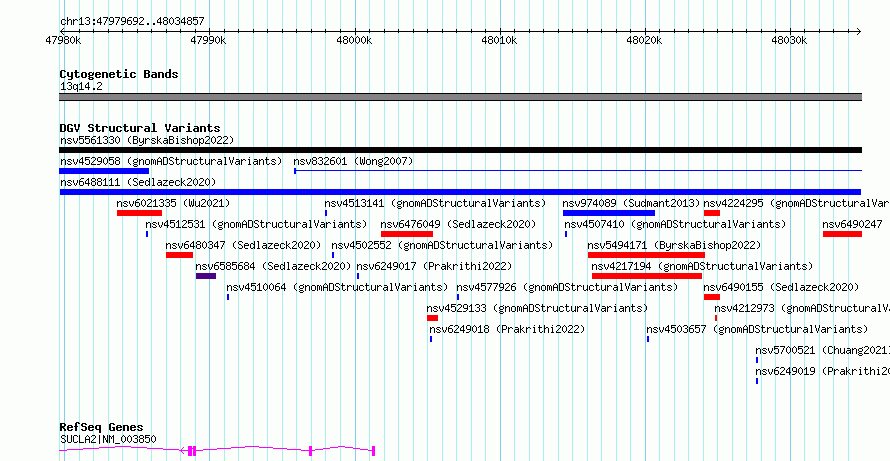Screen dimensions: 890x461
Task: Click the nsv6490155 (Sedlazeck2020) label
Action: [x=782, y=287]
